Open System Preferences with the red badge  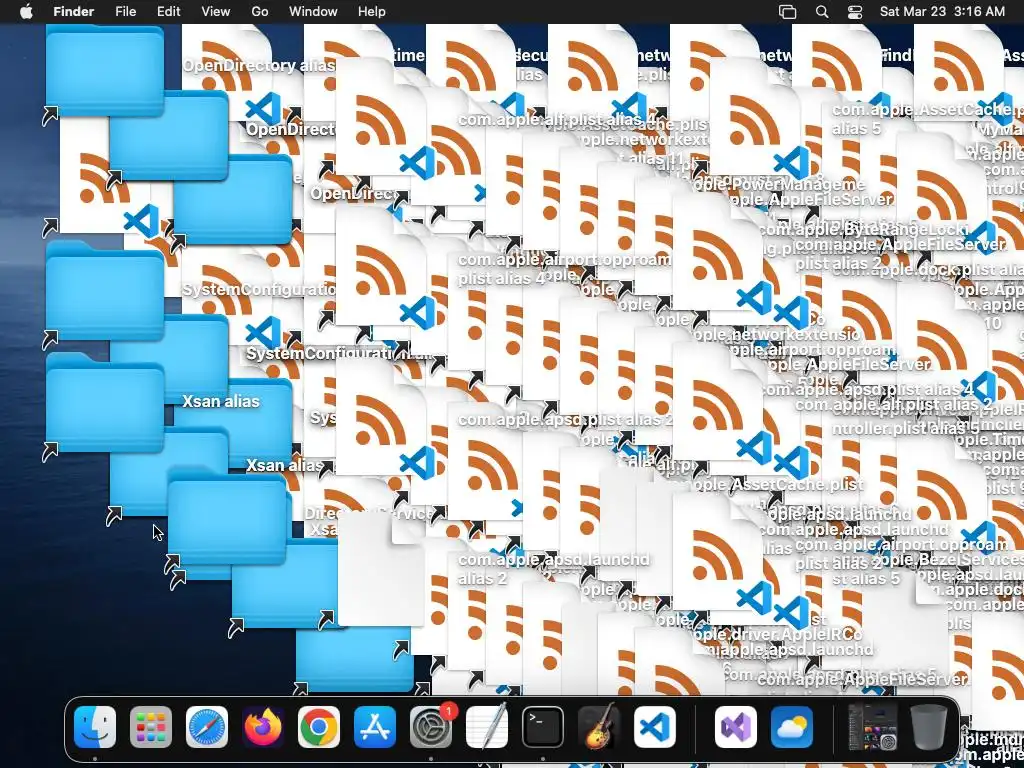pyautogui.click(x=431, y=727)
